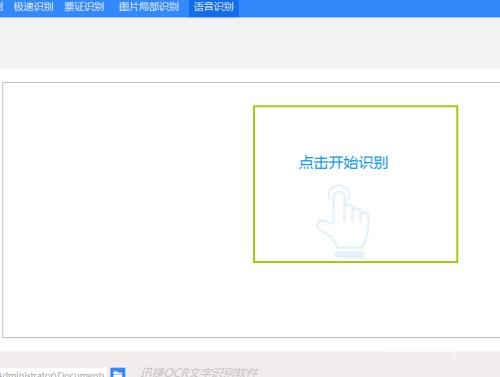This screenshot has height=377, width=500.
Task: Switch to the 票证识别 tab
Action: click(x=84, y=7)
